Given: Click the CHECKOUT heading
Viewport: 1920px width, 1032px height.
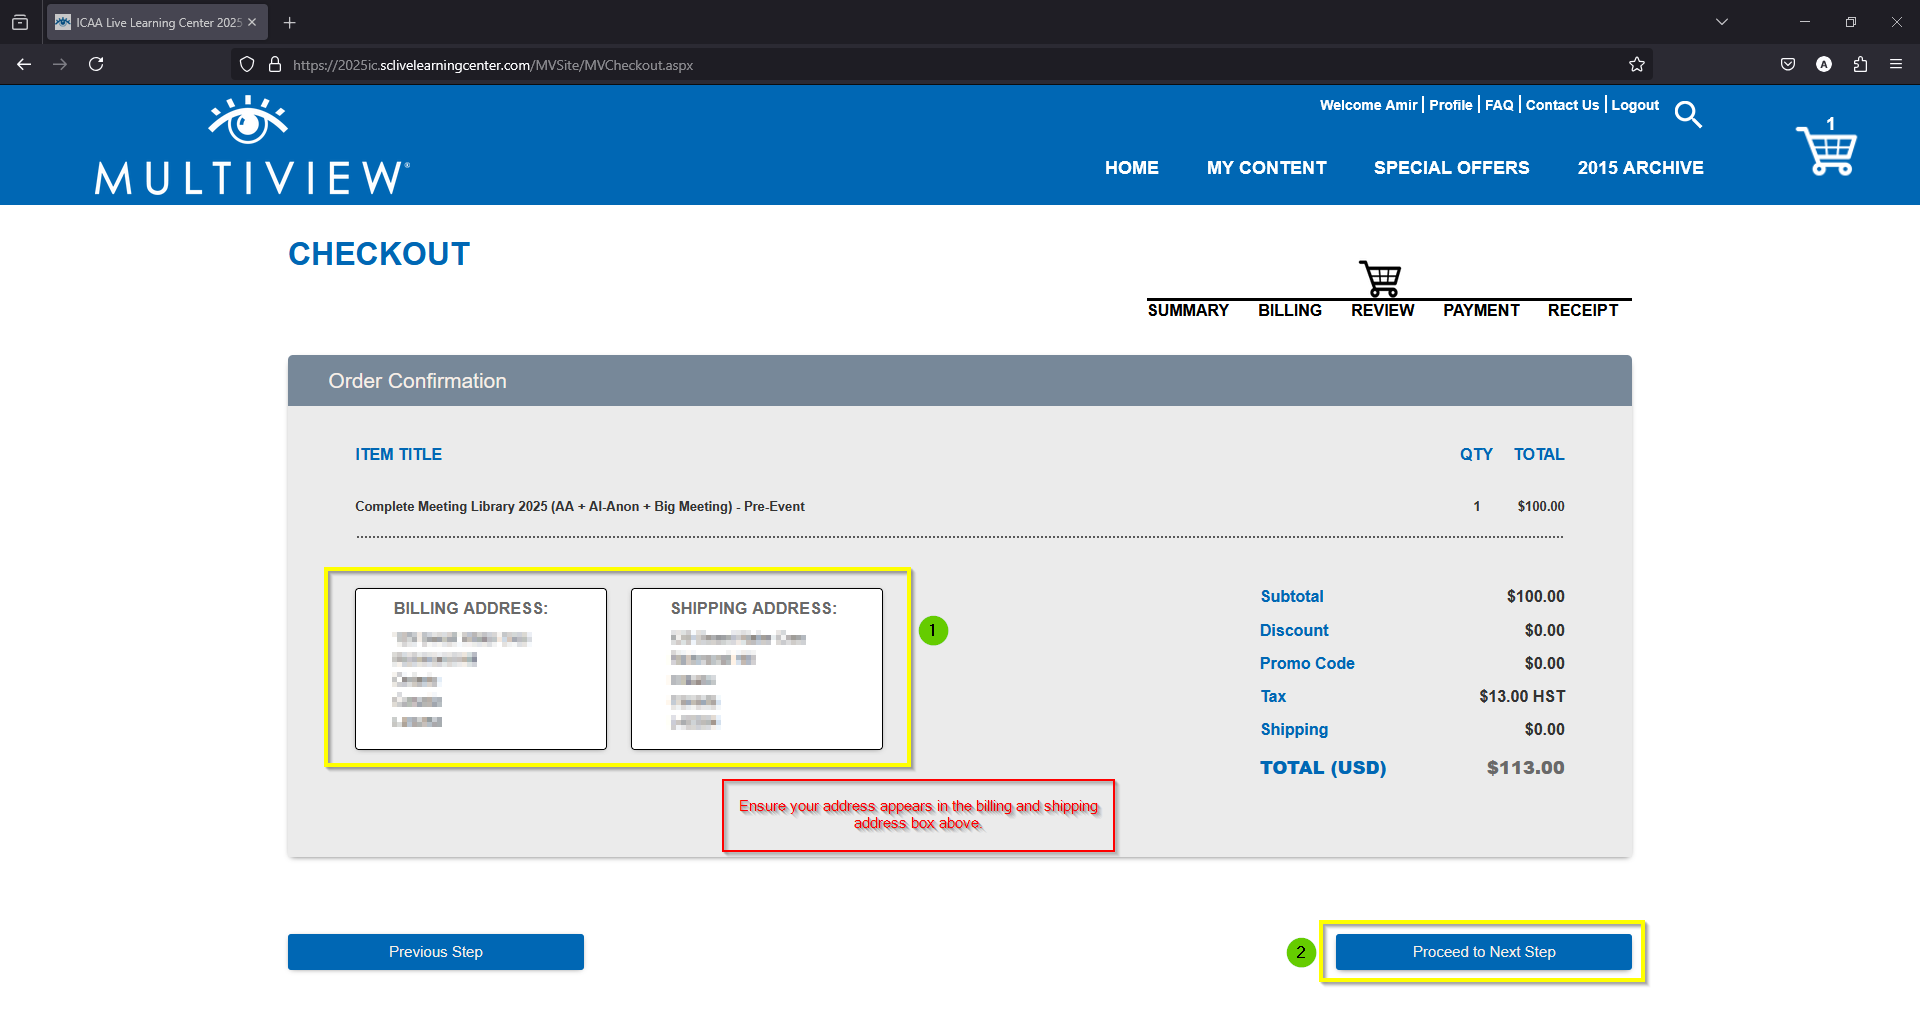Looking at the screenshot, I should [379, 254].
